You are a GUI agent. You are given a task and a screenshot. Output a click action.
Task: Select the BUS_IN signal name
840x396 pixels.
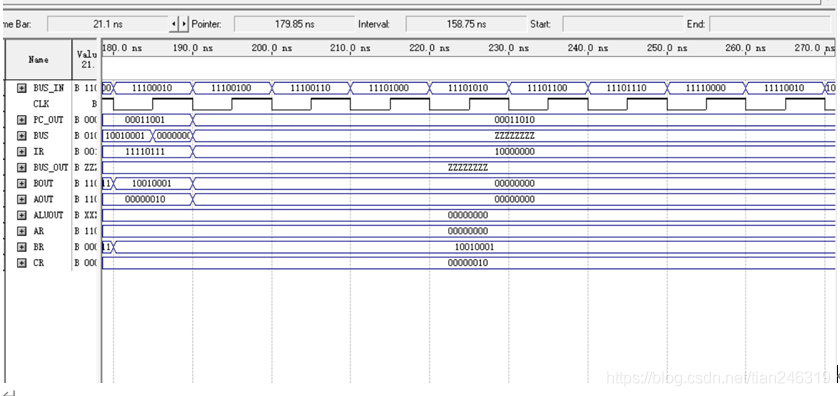point(48,88)
